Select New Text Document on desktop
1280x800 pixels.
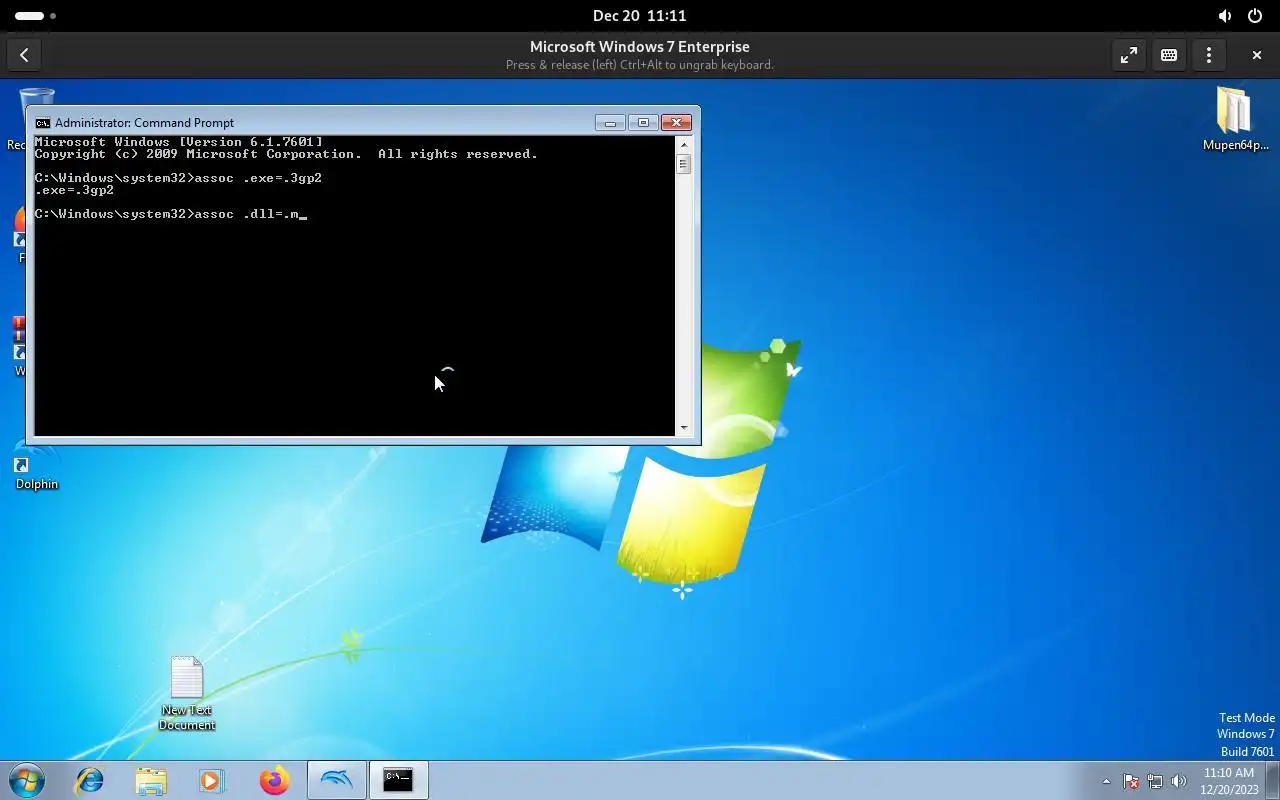tap(187, 694)
